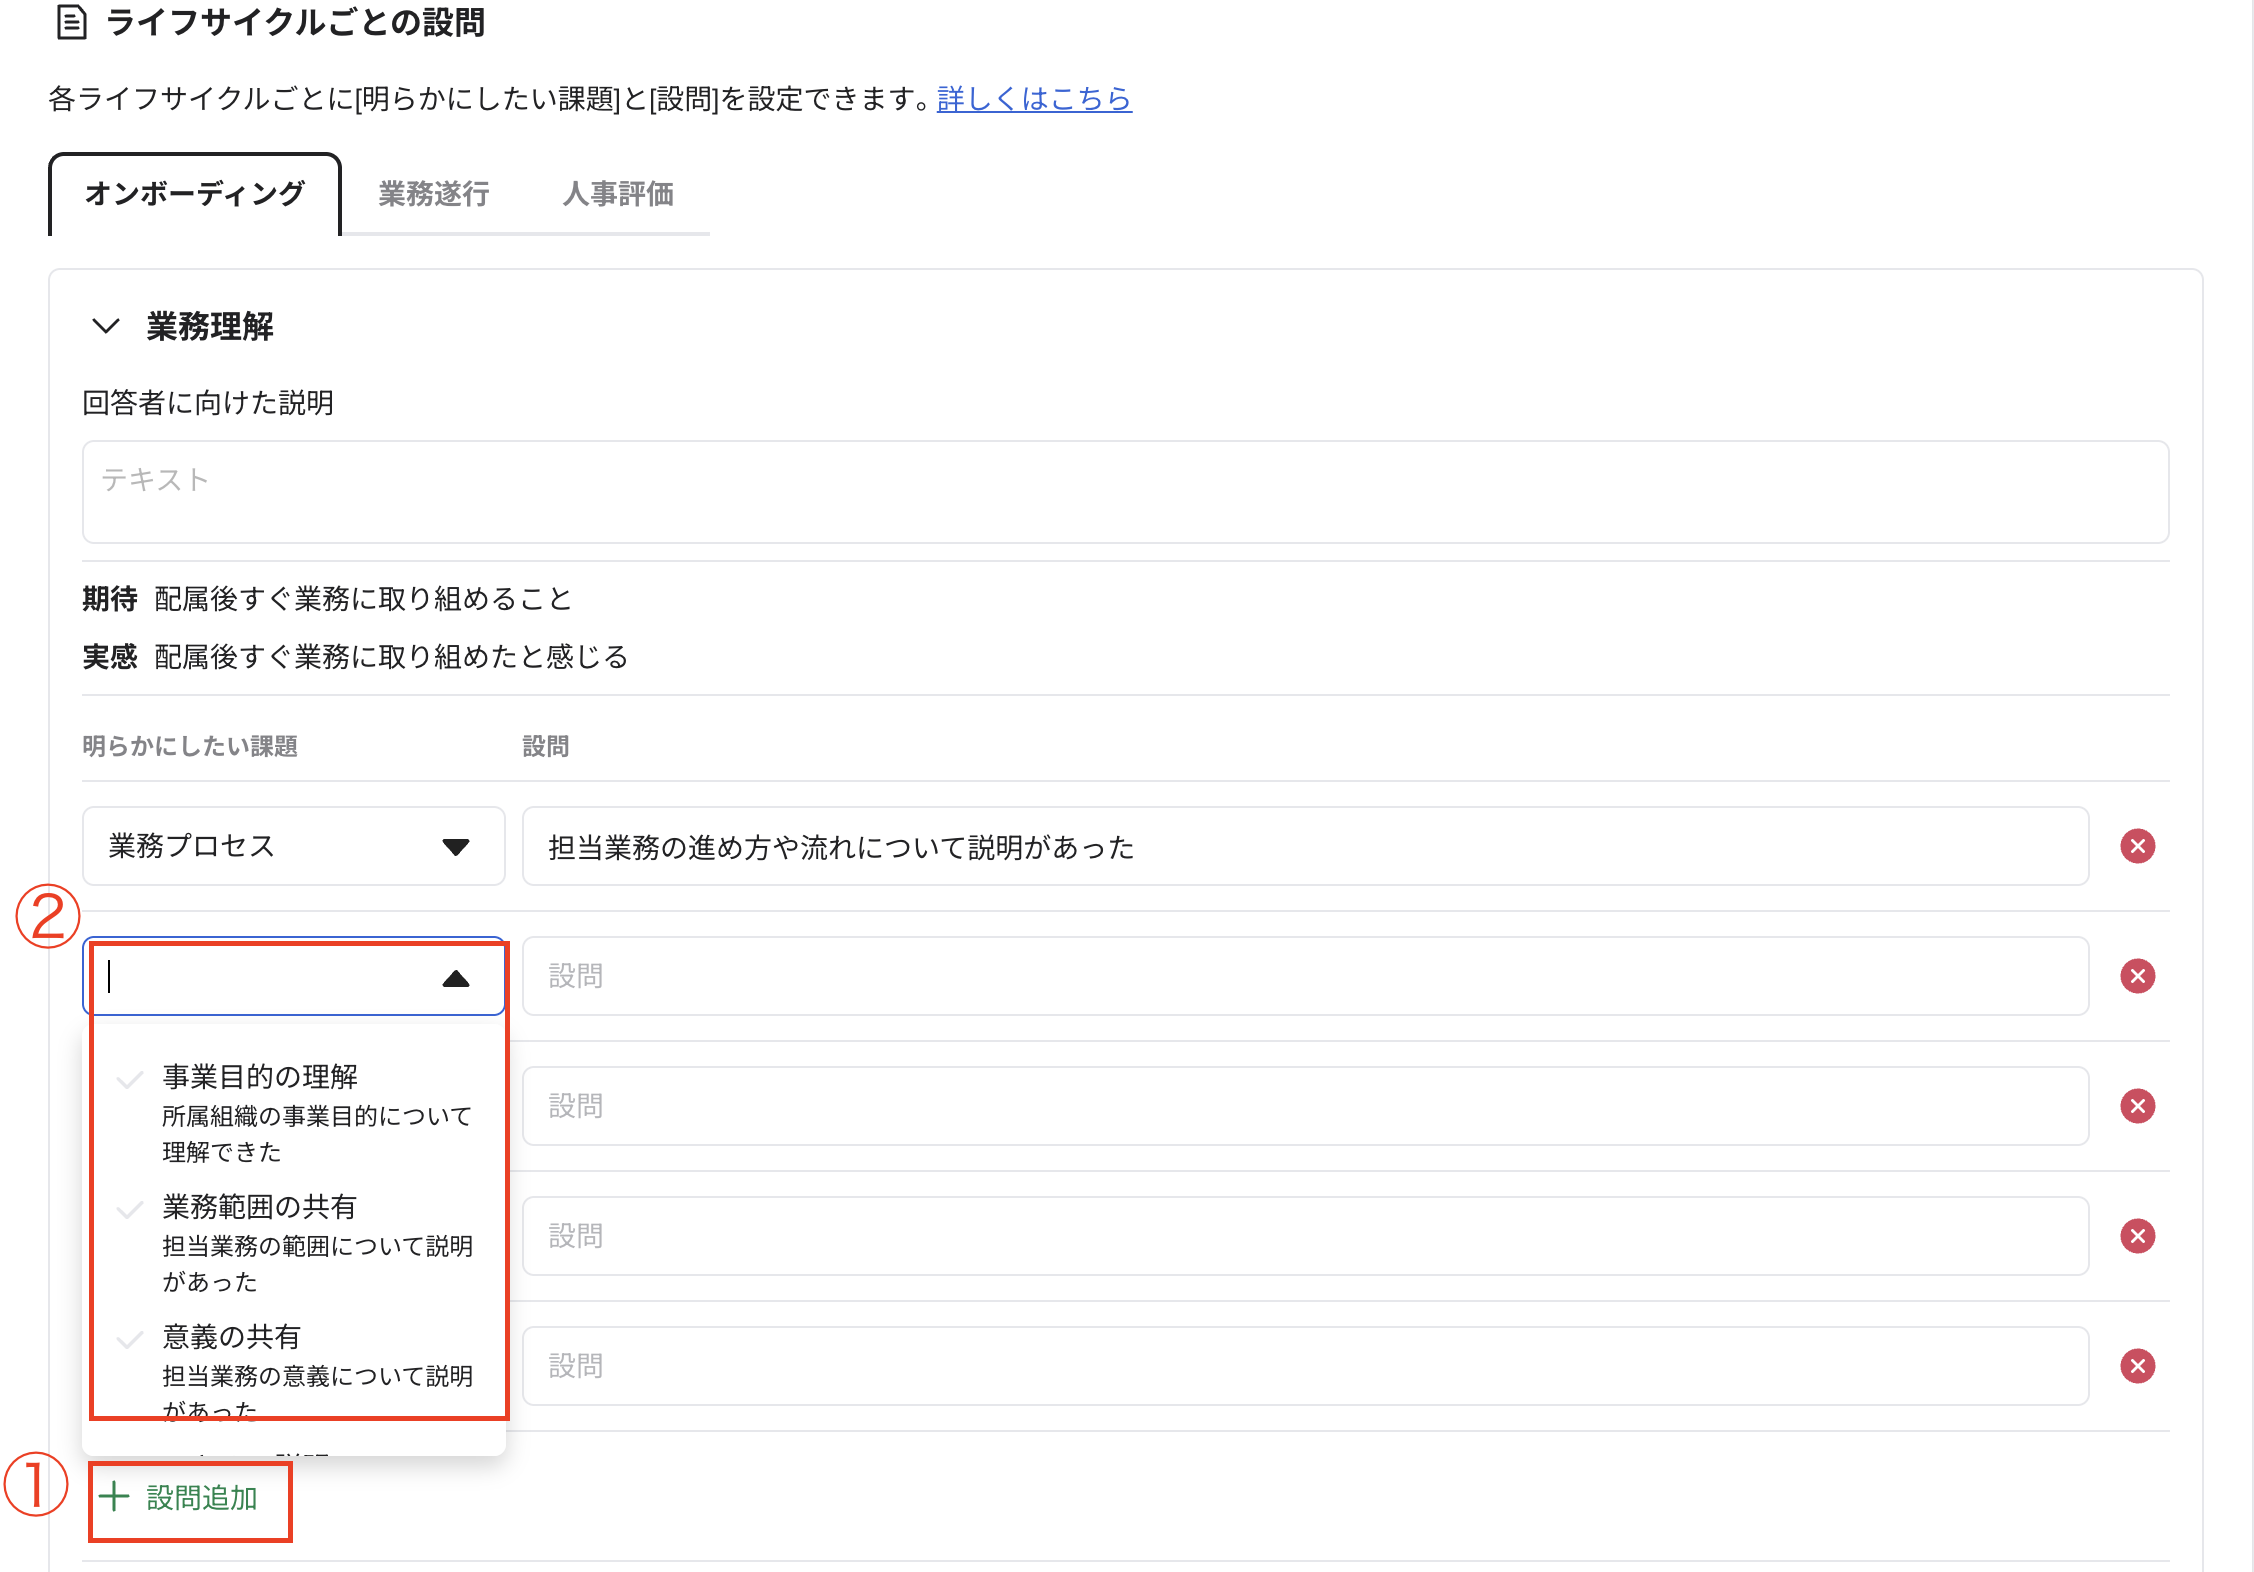Collapse the 業務理解 section
This screenshot has height=1572, width=2254.
click(105, 327)
